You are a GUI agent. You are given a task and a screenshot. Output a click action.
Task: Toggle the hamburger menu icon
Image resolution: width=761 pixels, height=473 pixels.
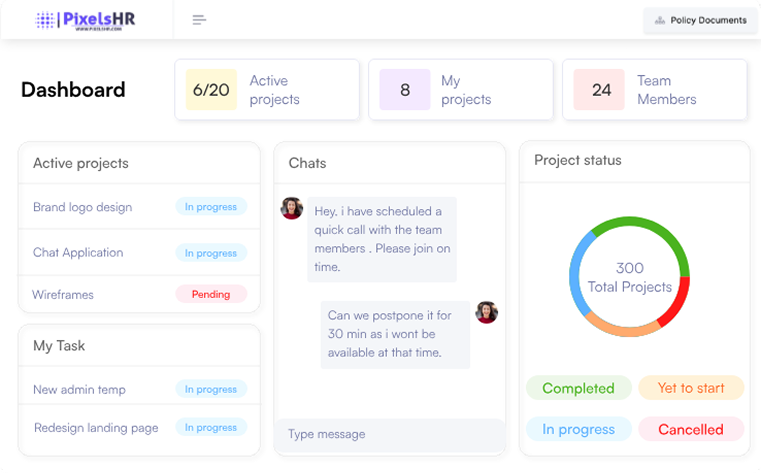pos(199,20)
